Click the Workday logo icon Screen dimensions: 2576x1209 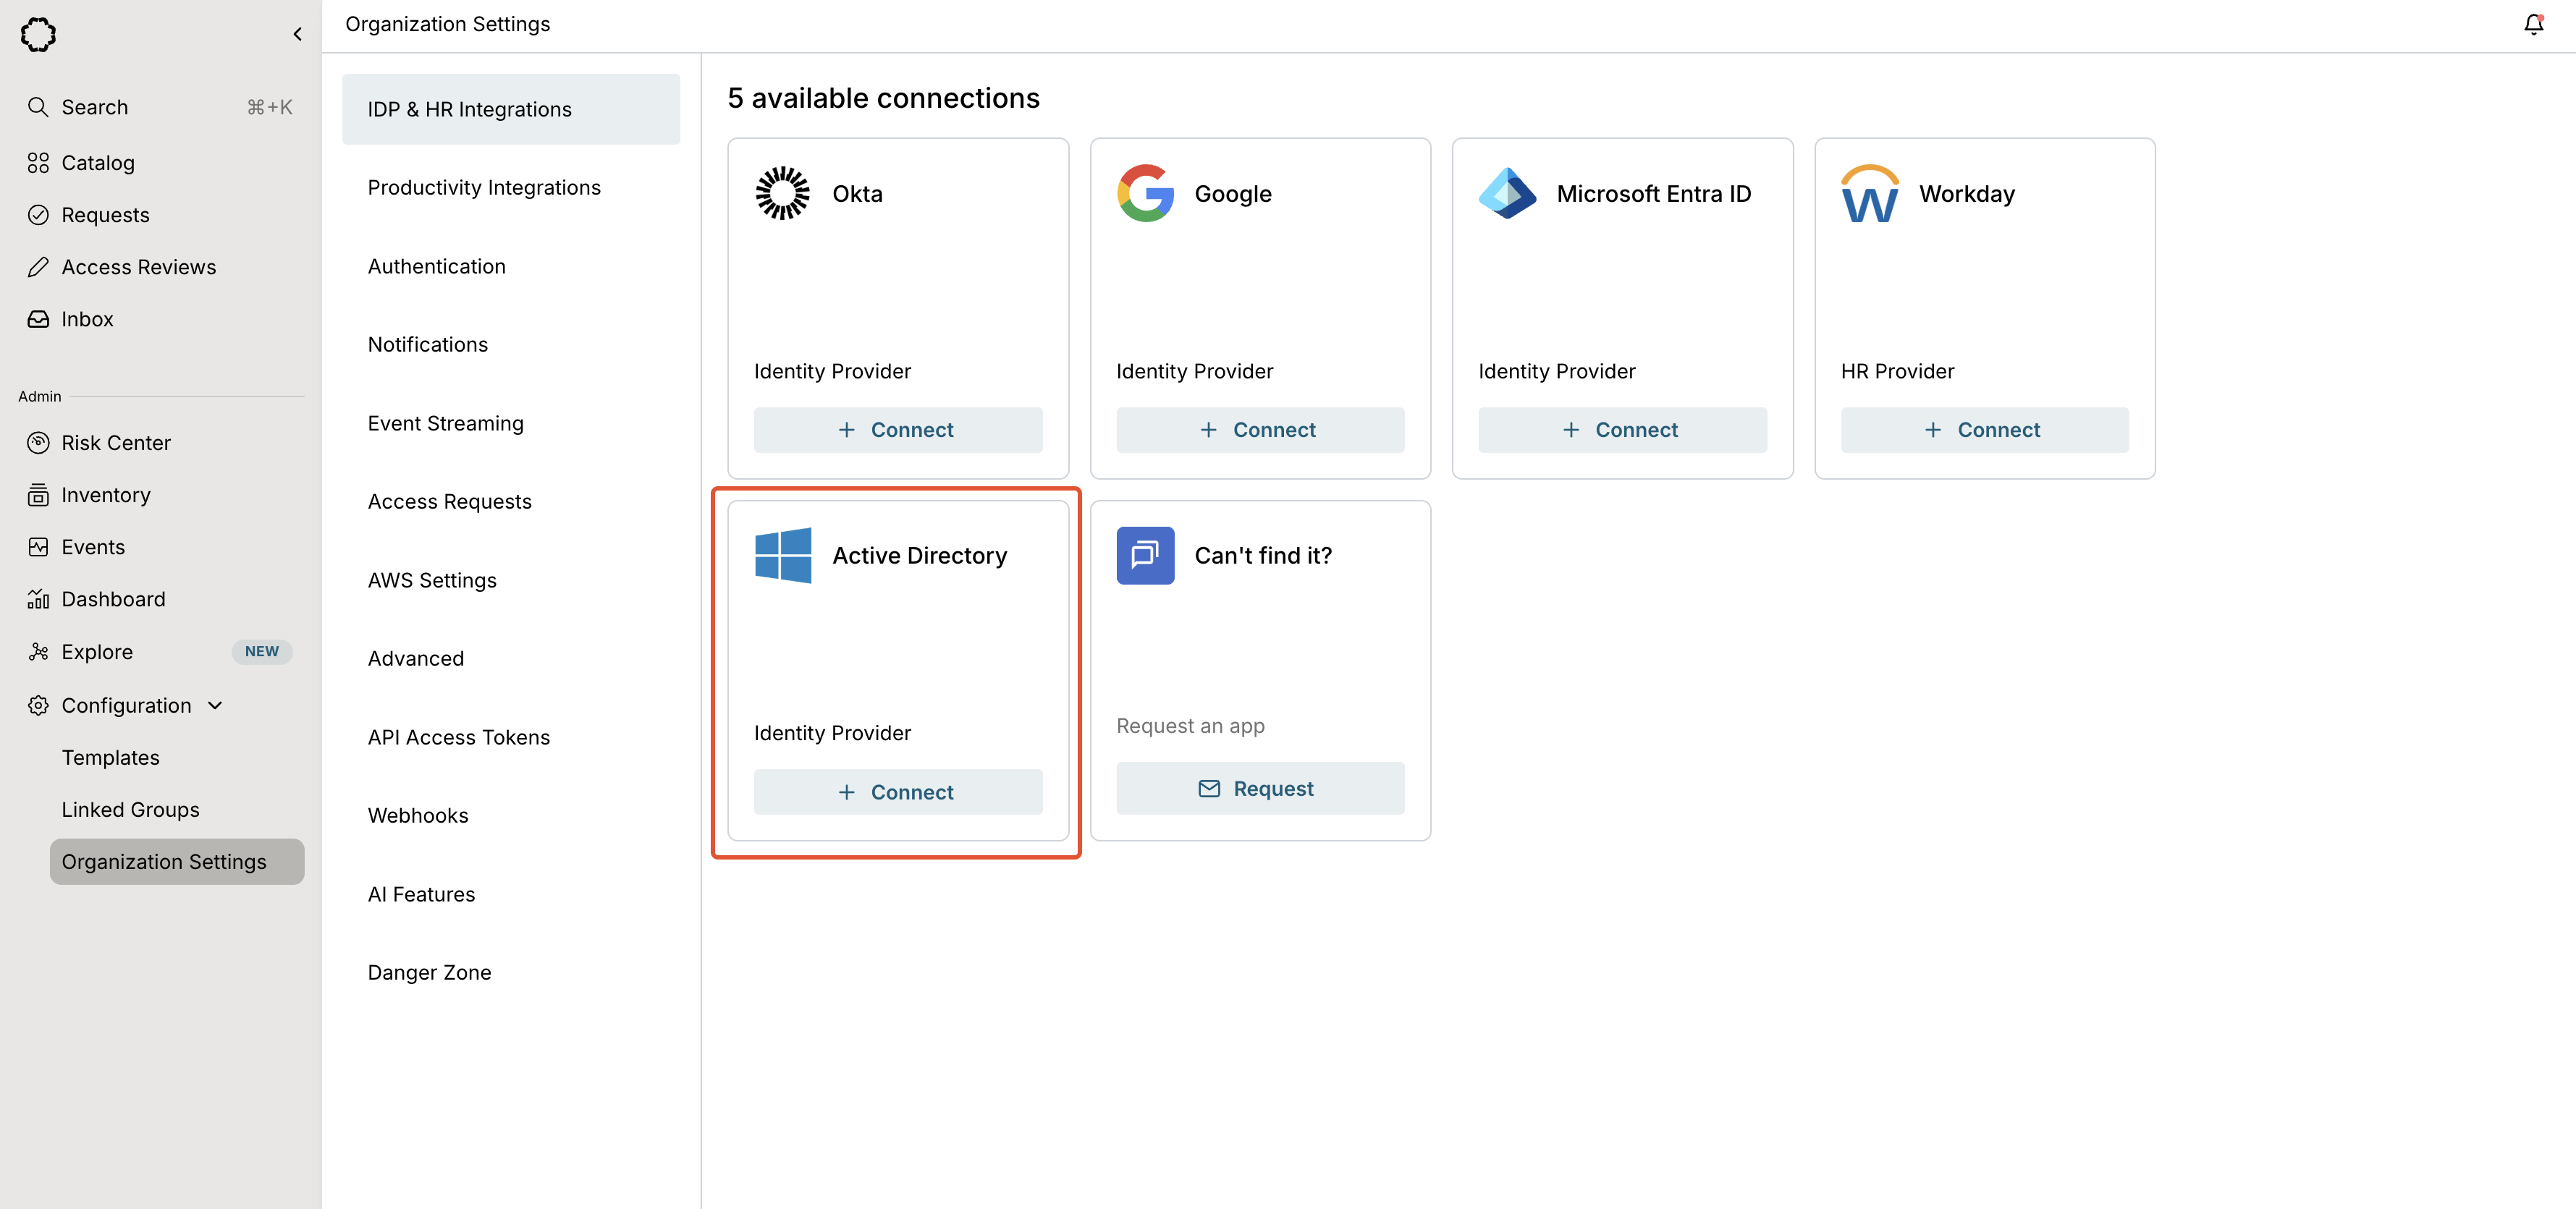pos(1868,193)
